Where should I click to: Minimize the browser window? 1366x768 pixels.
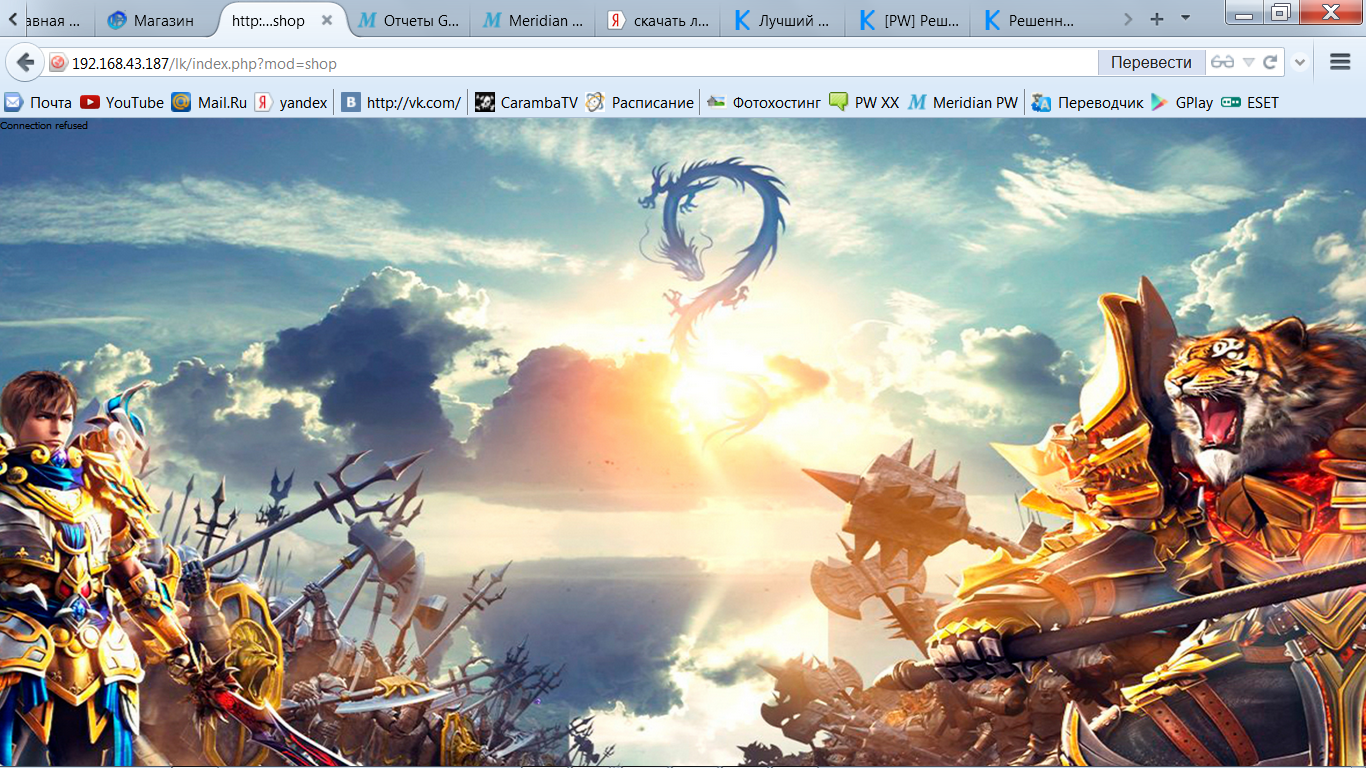(x=1243, y=12)
